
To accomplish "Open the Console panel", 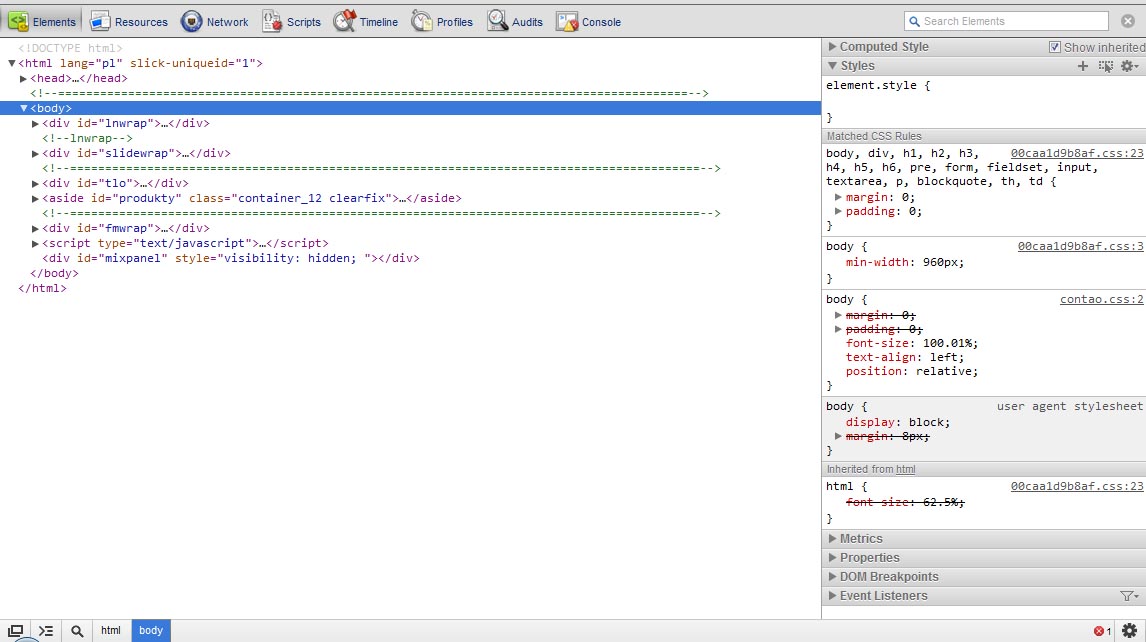I will pos(588,21).
